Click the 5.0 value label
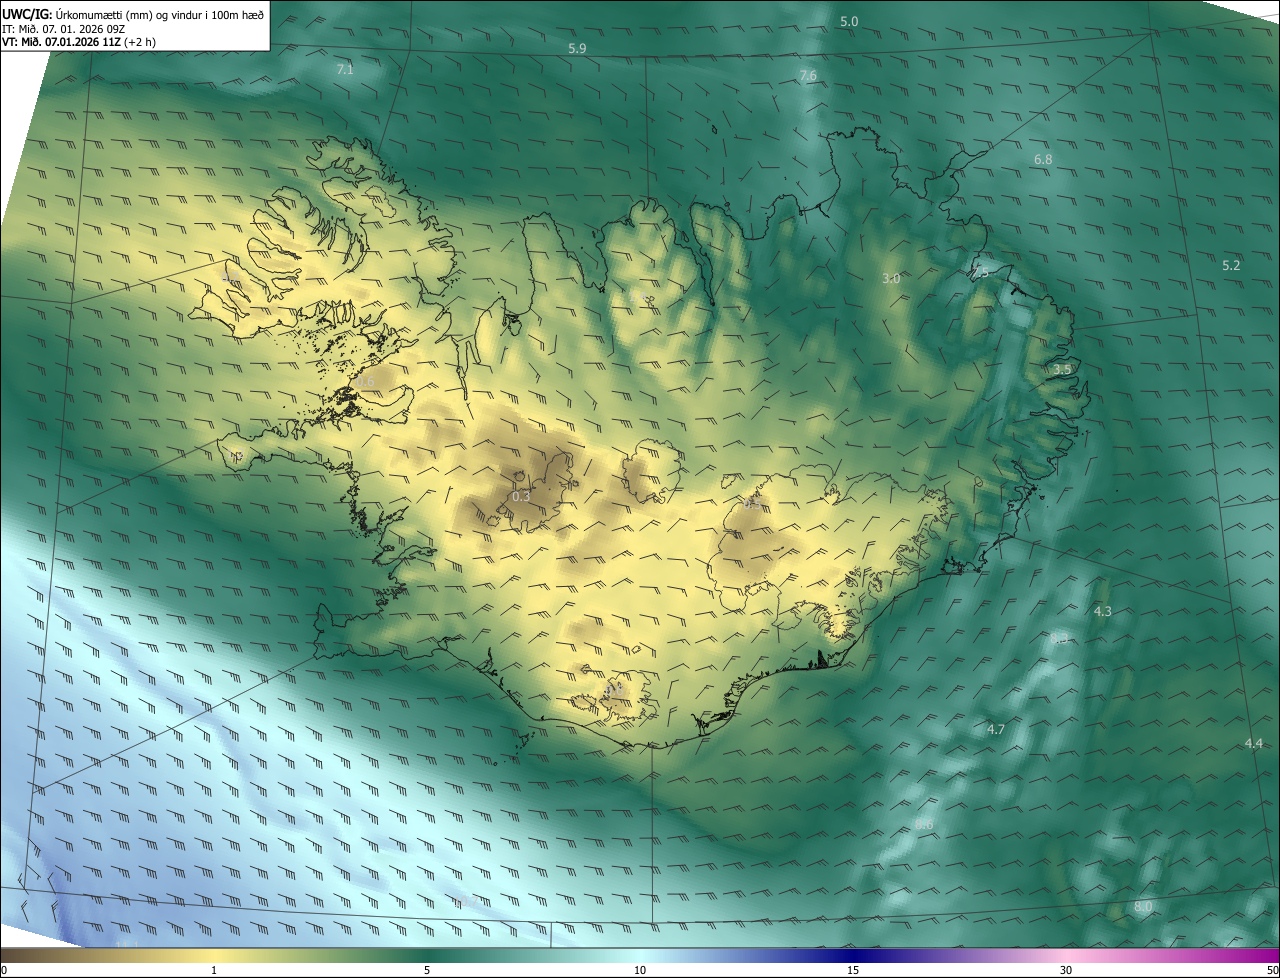 [x=849, y=21]
